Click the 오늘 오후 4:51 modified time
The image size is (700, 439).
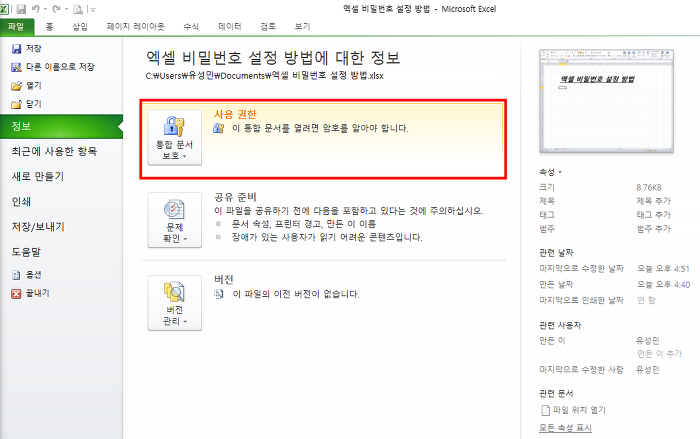[x=663, y=268]
